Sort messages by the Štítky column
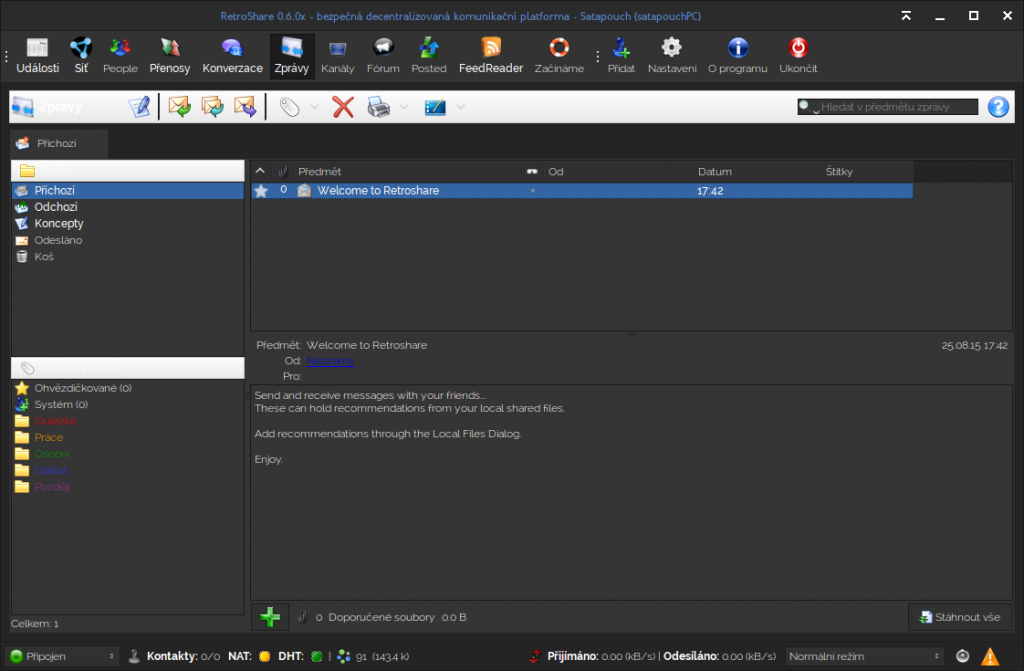This screenshot has width=1024, height=671. tap(867, 172)
